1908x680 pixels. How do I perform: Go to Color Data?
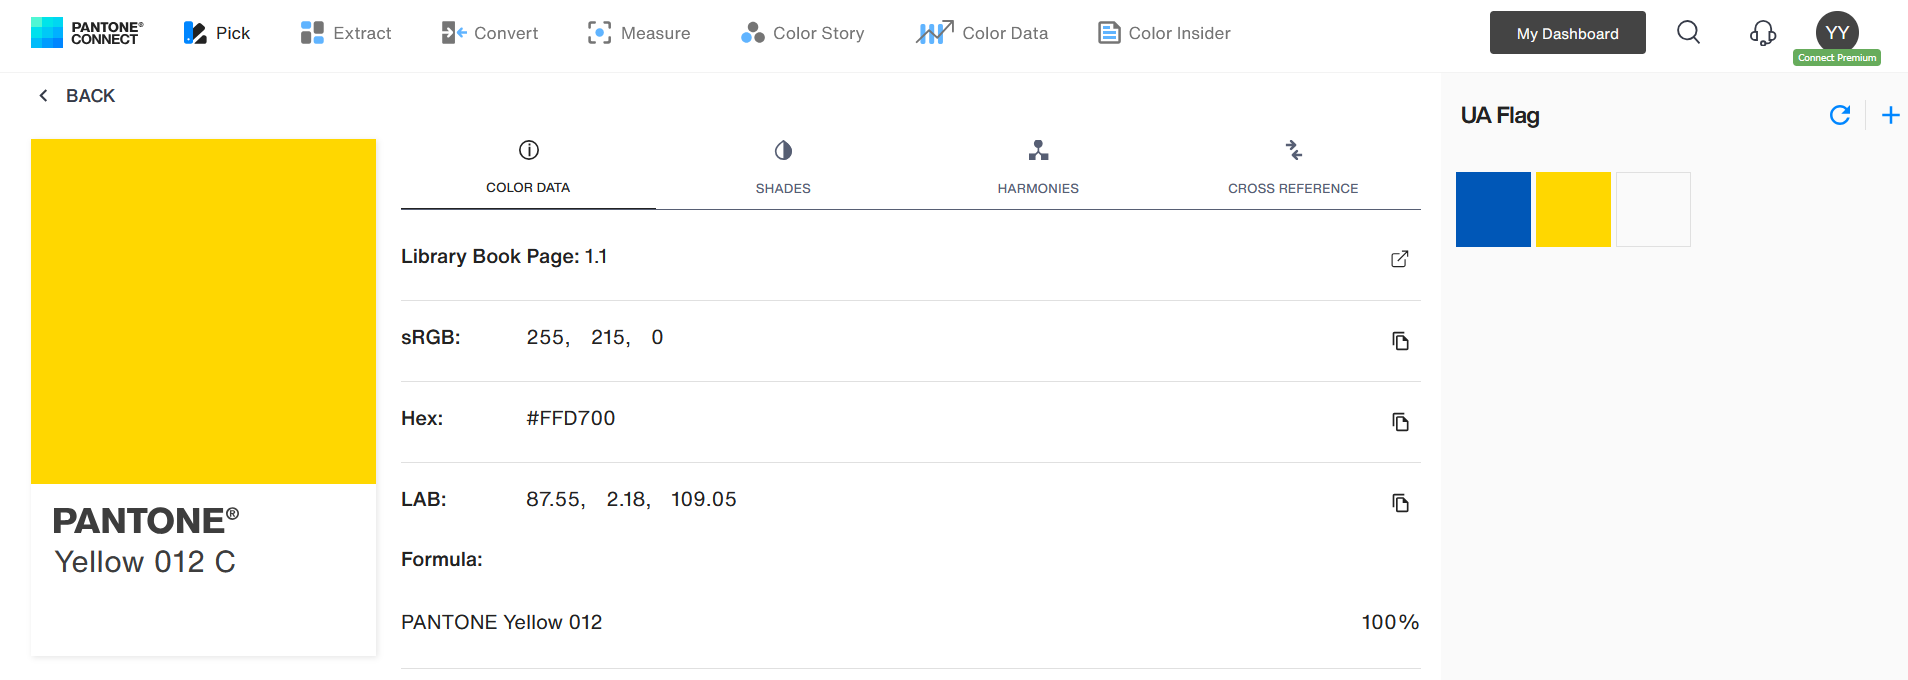[982, 33]
